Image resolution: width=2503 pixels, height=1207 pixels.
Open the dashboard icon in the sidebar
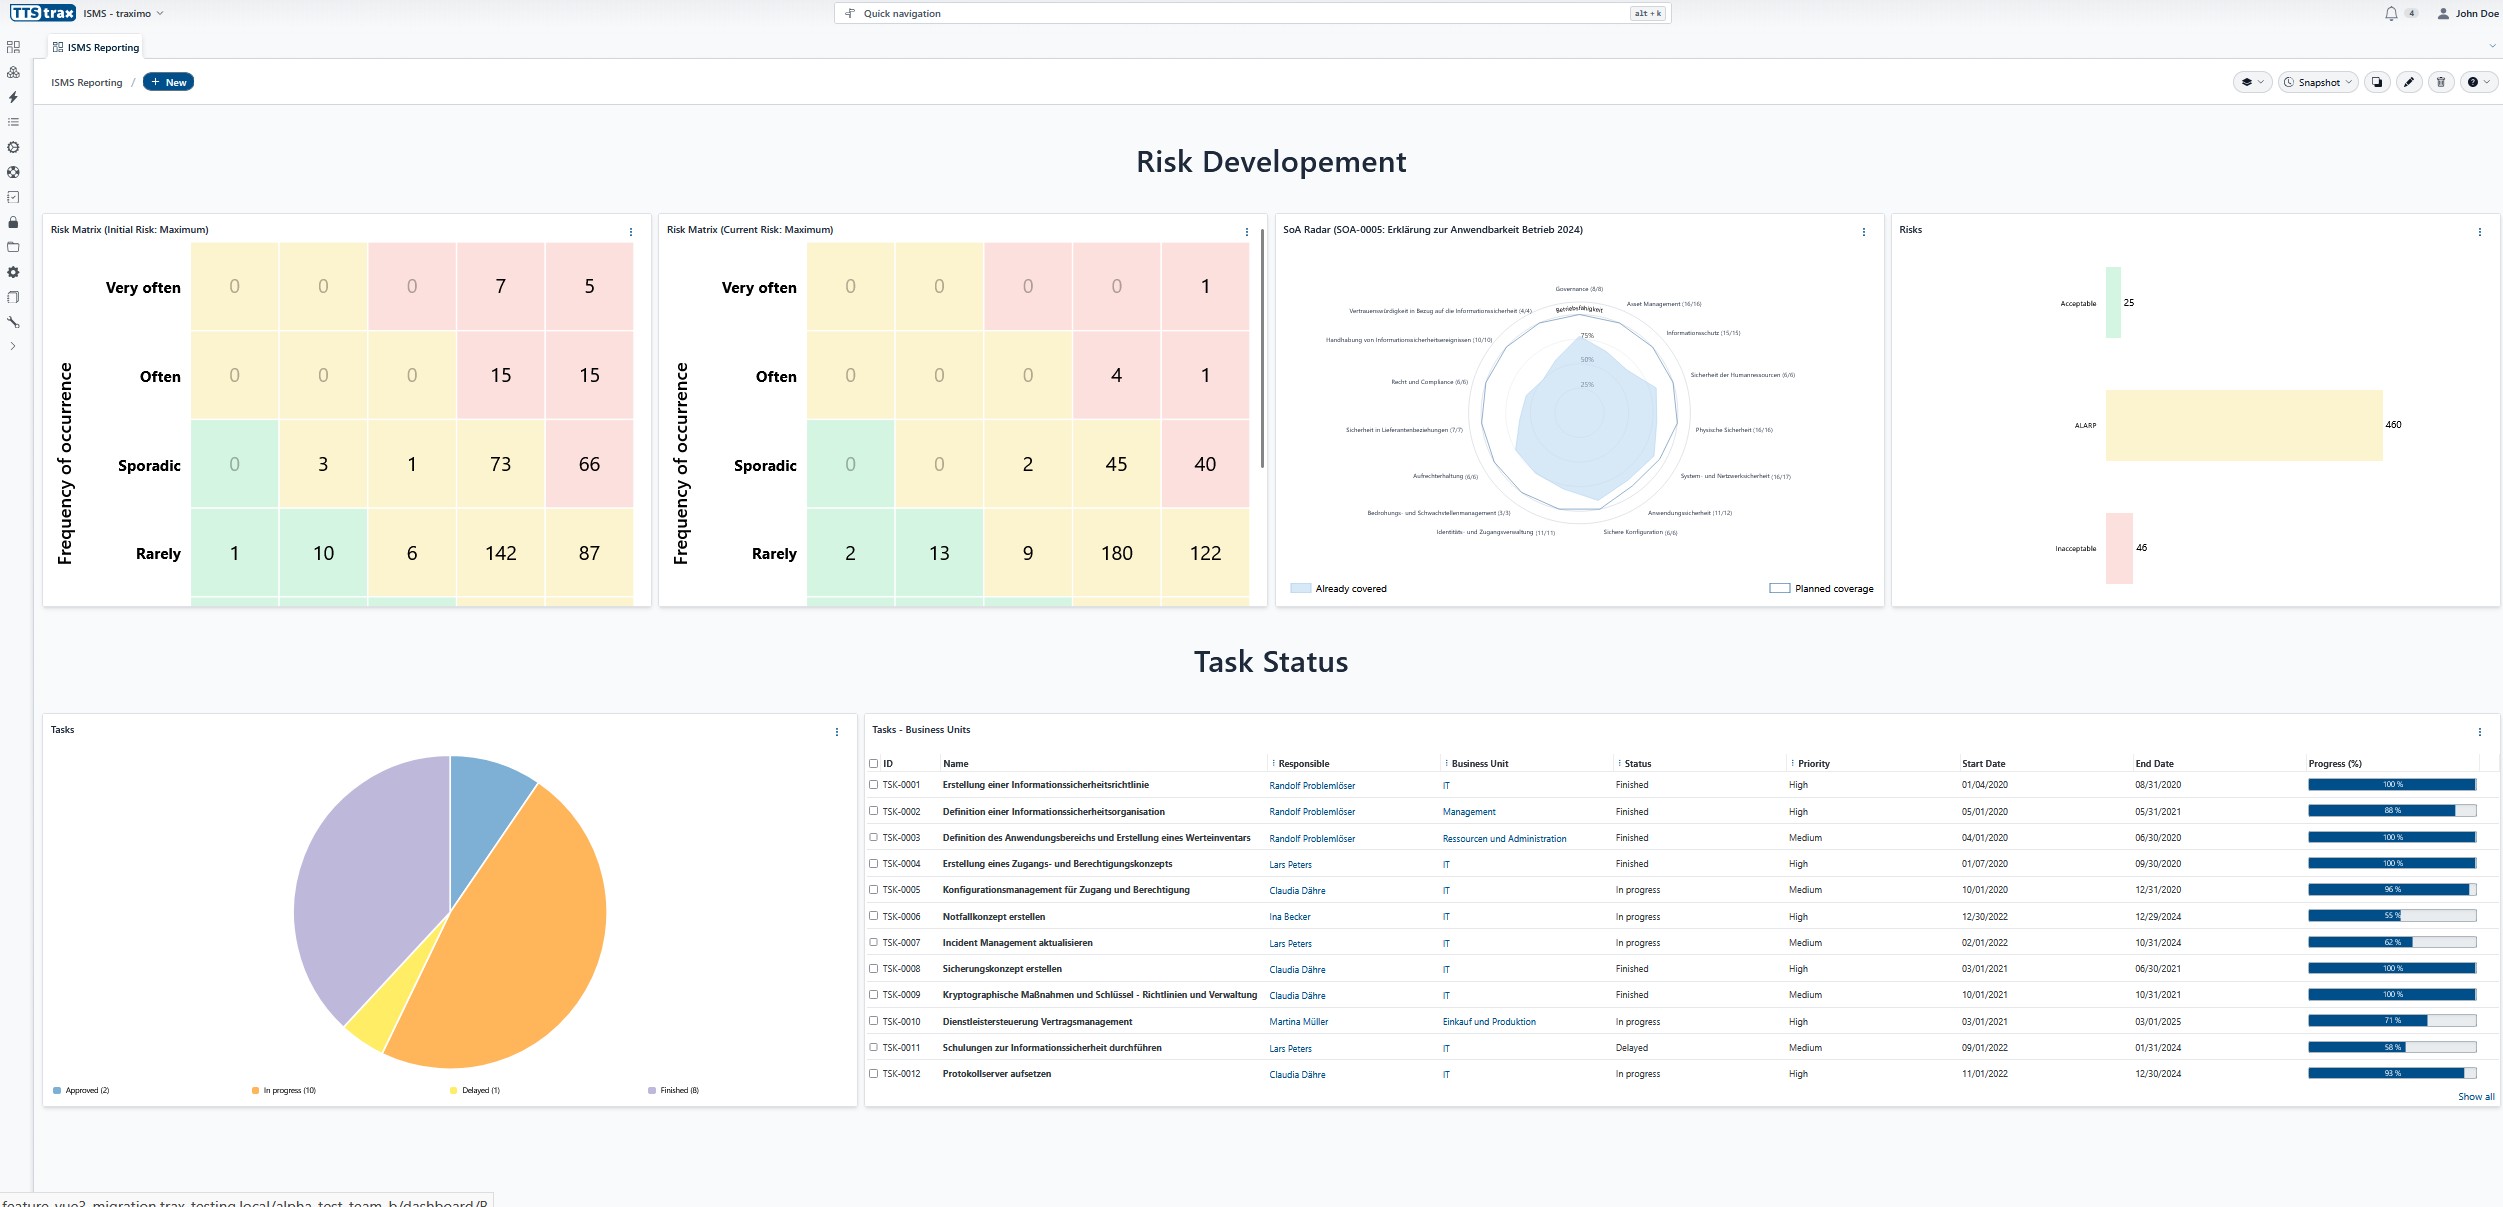pos(13,47)
